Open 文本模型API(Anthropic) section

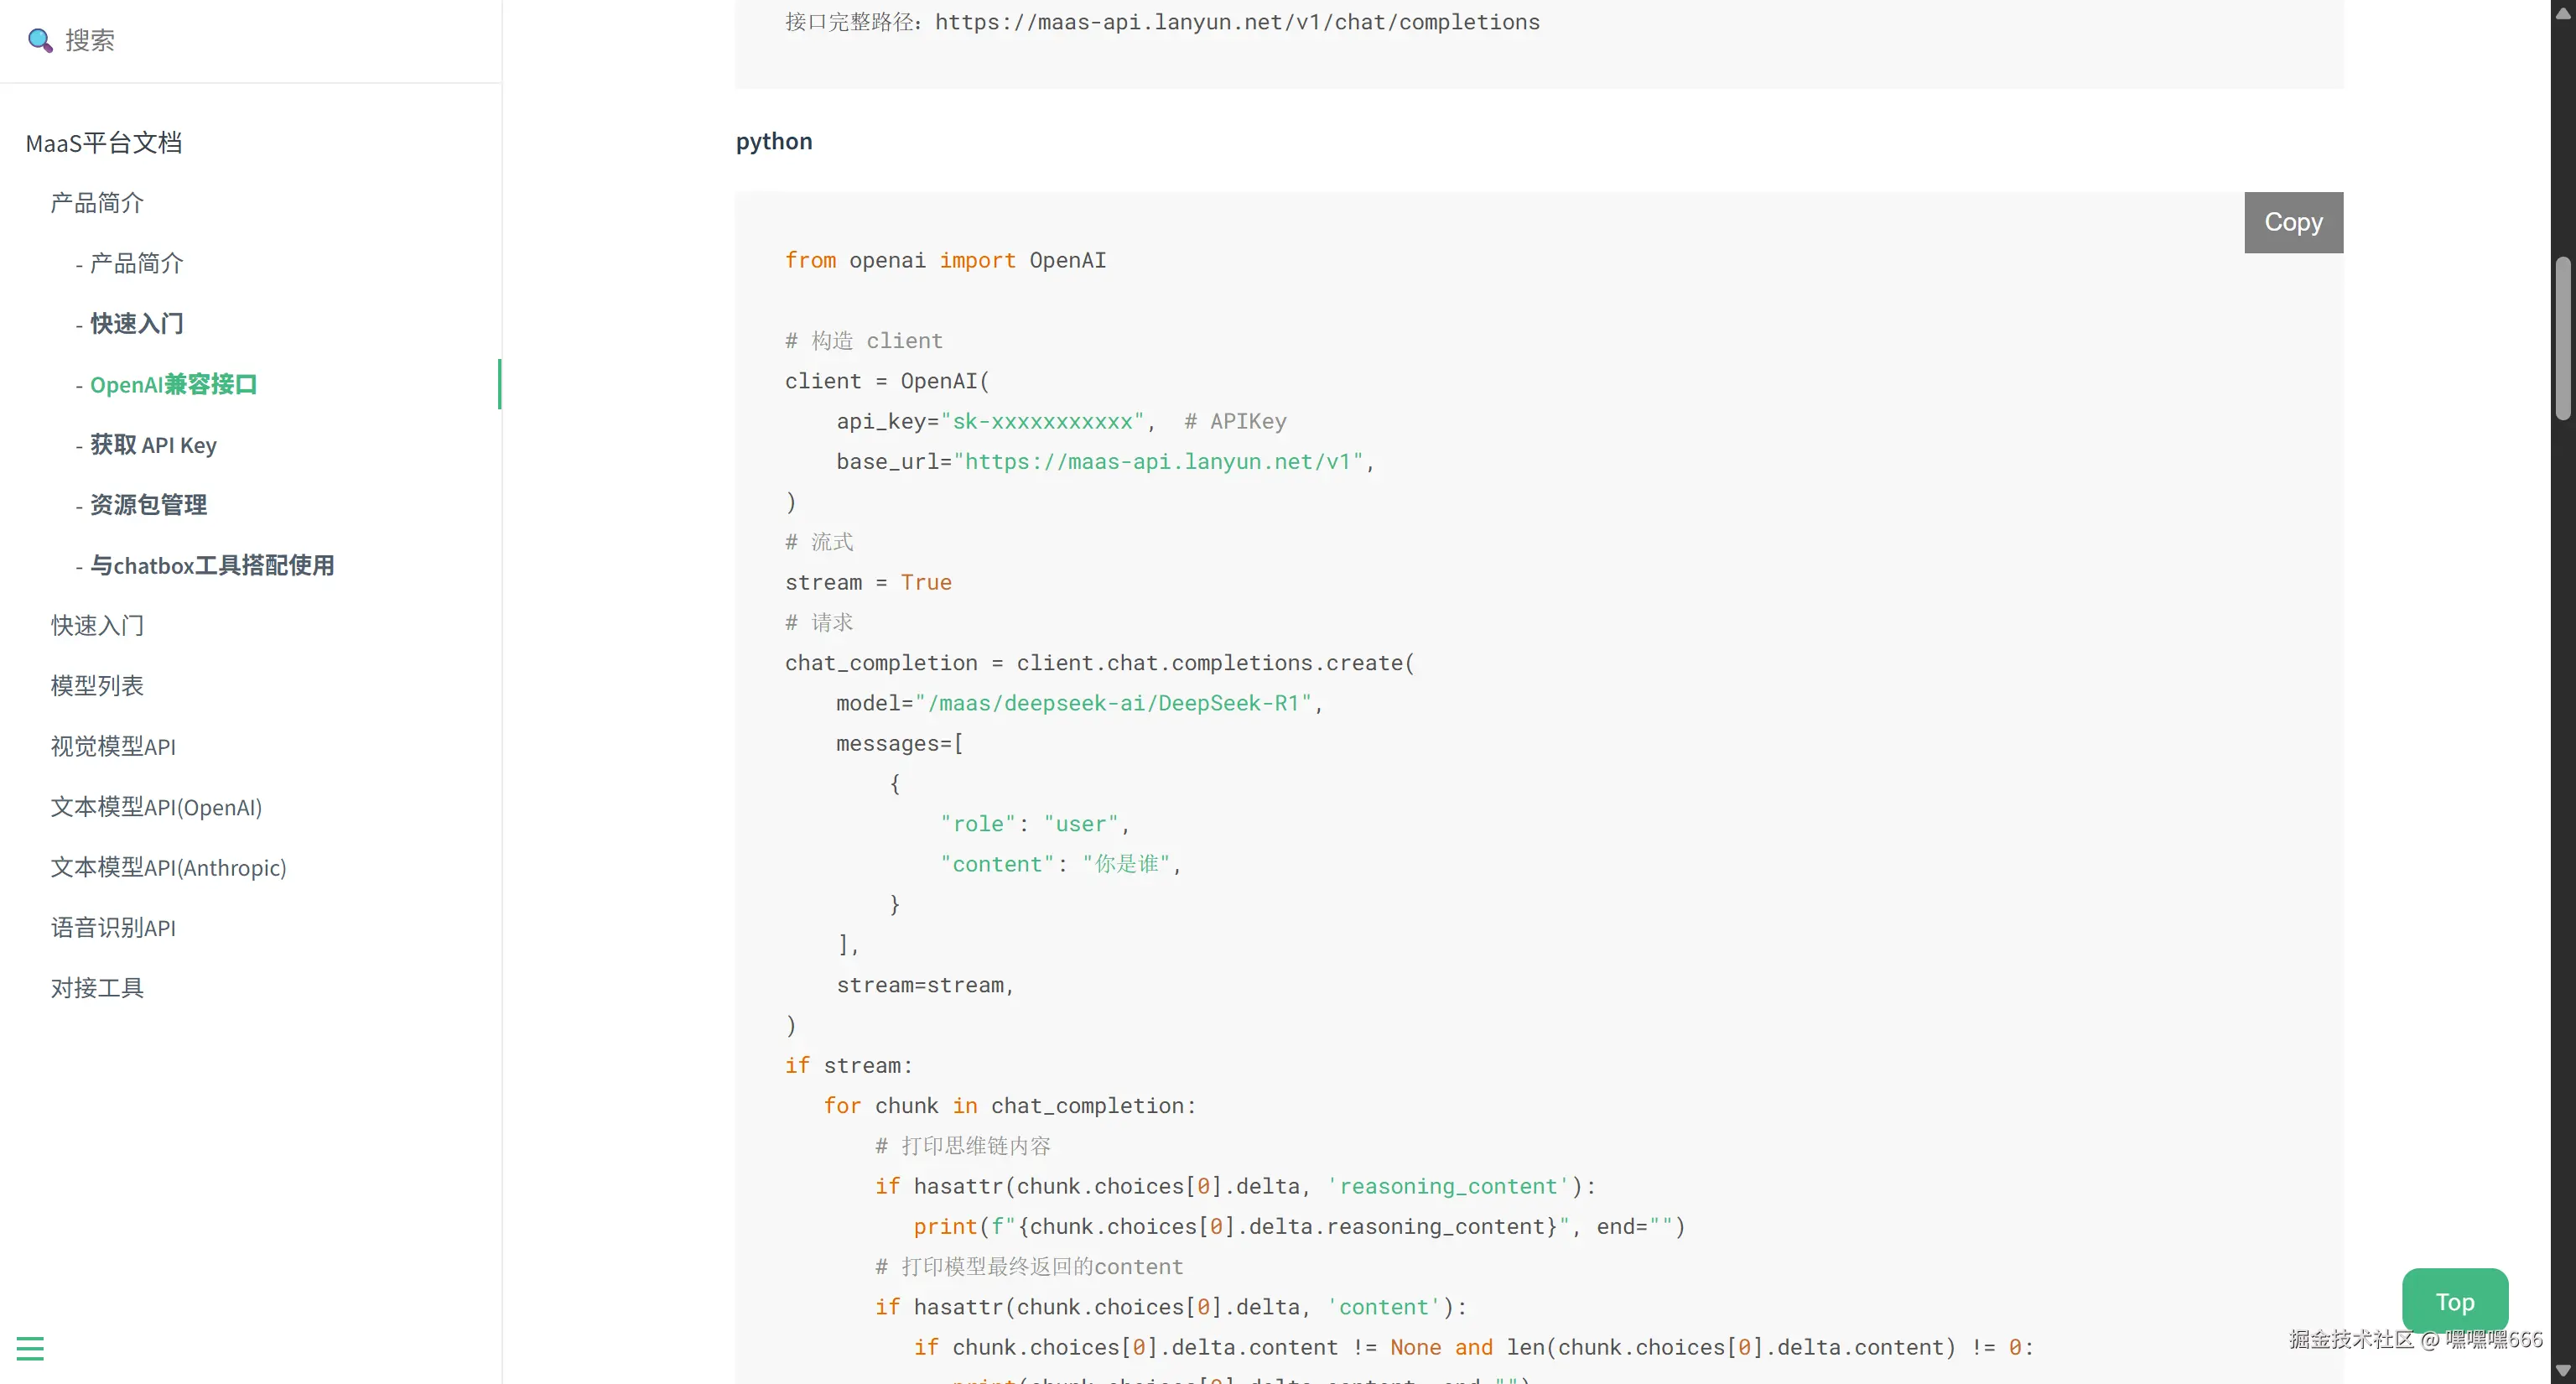click(x=168, y=867)
